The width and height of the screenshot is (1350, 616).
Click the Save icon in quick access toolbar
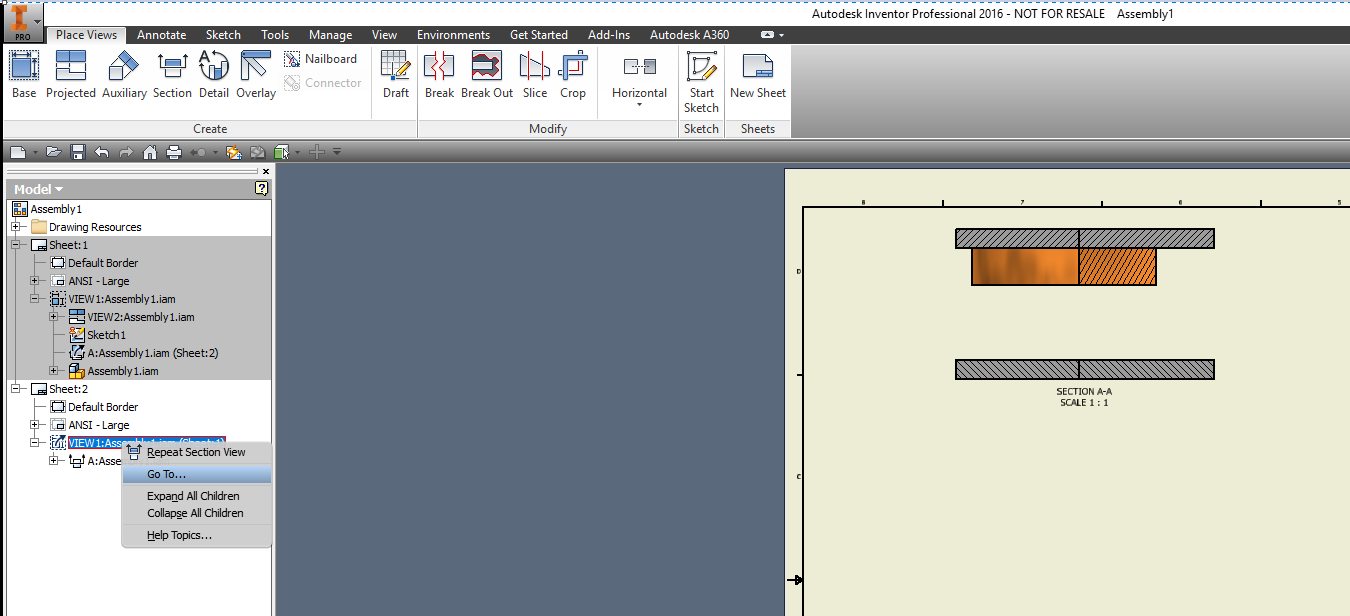(78, 151)
